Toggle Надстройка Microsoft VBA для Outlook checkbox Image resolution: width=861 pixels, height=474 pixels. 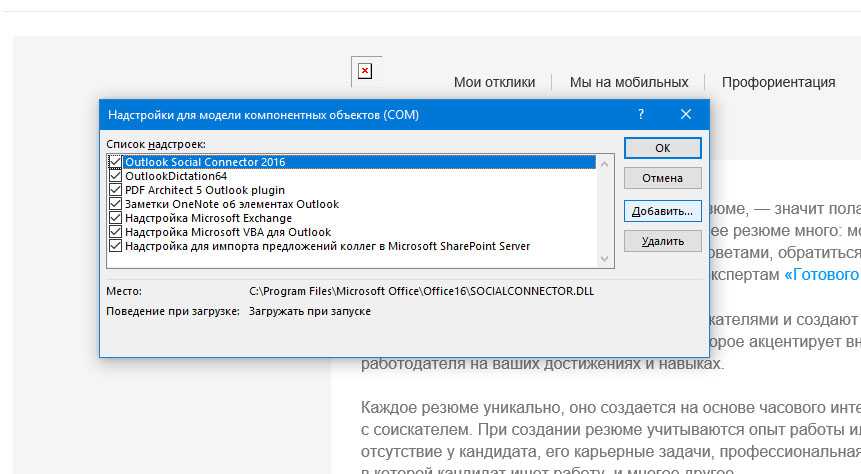click(x=115, y=232)
